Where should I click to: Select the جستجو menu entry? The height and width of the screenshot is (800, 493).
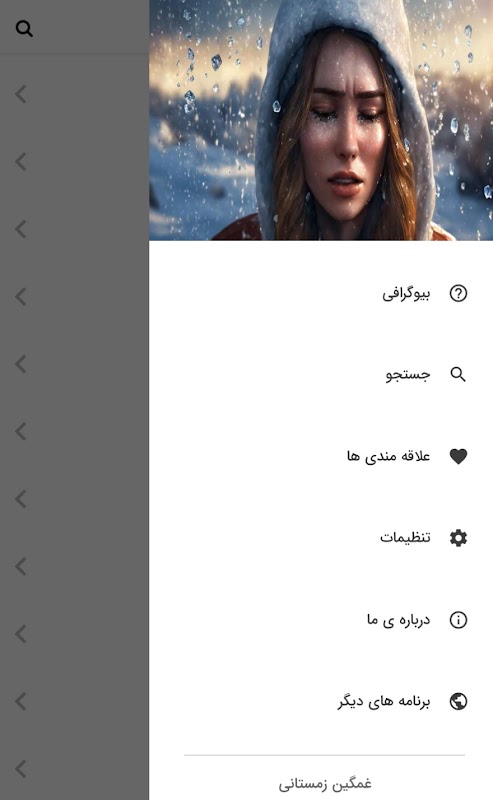[x=321, y=374]
